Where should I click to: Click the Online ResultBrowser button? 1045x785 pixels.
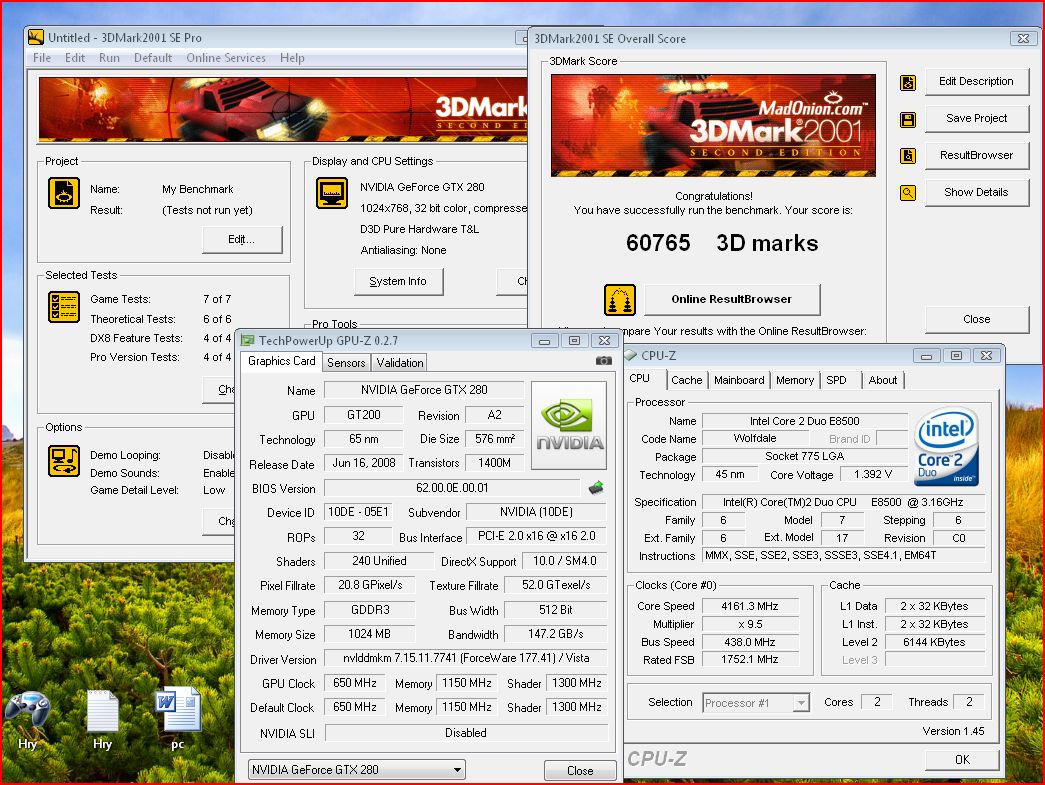[731, 299]
